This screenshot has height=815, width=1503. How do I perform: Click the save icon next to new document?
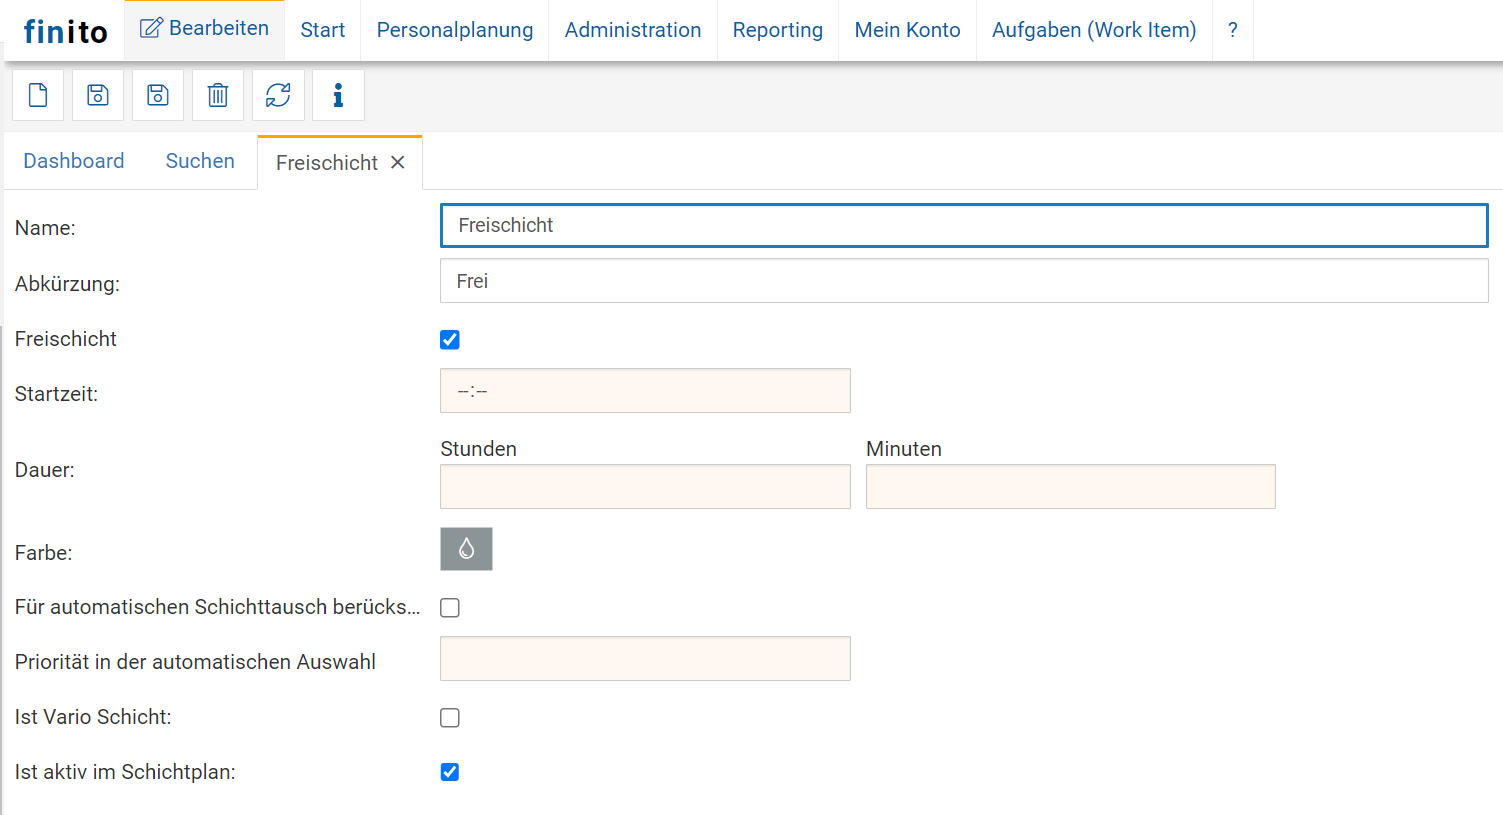(98, 95)
